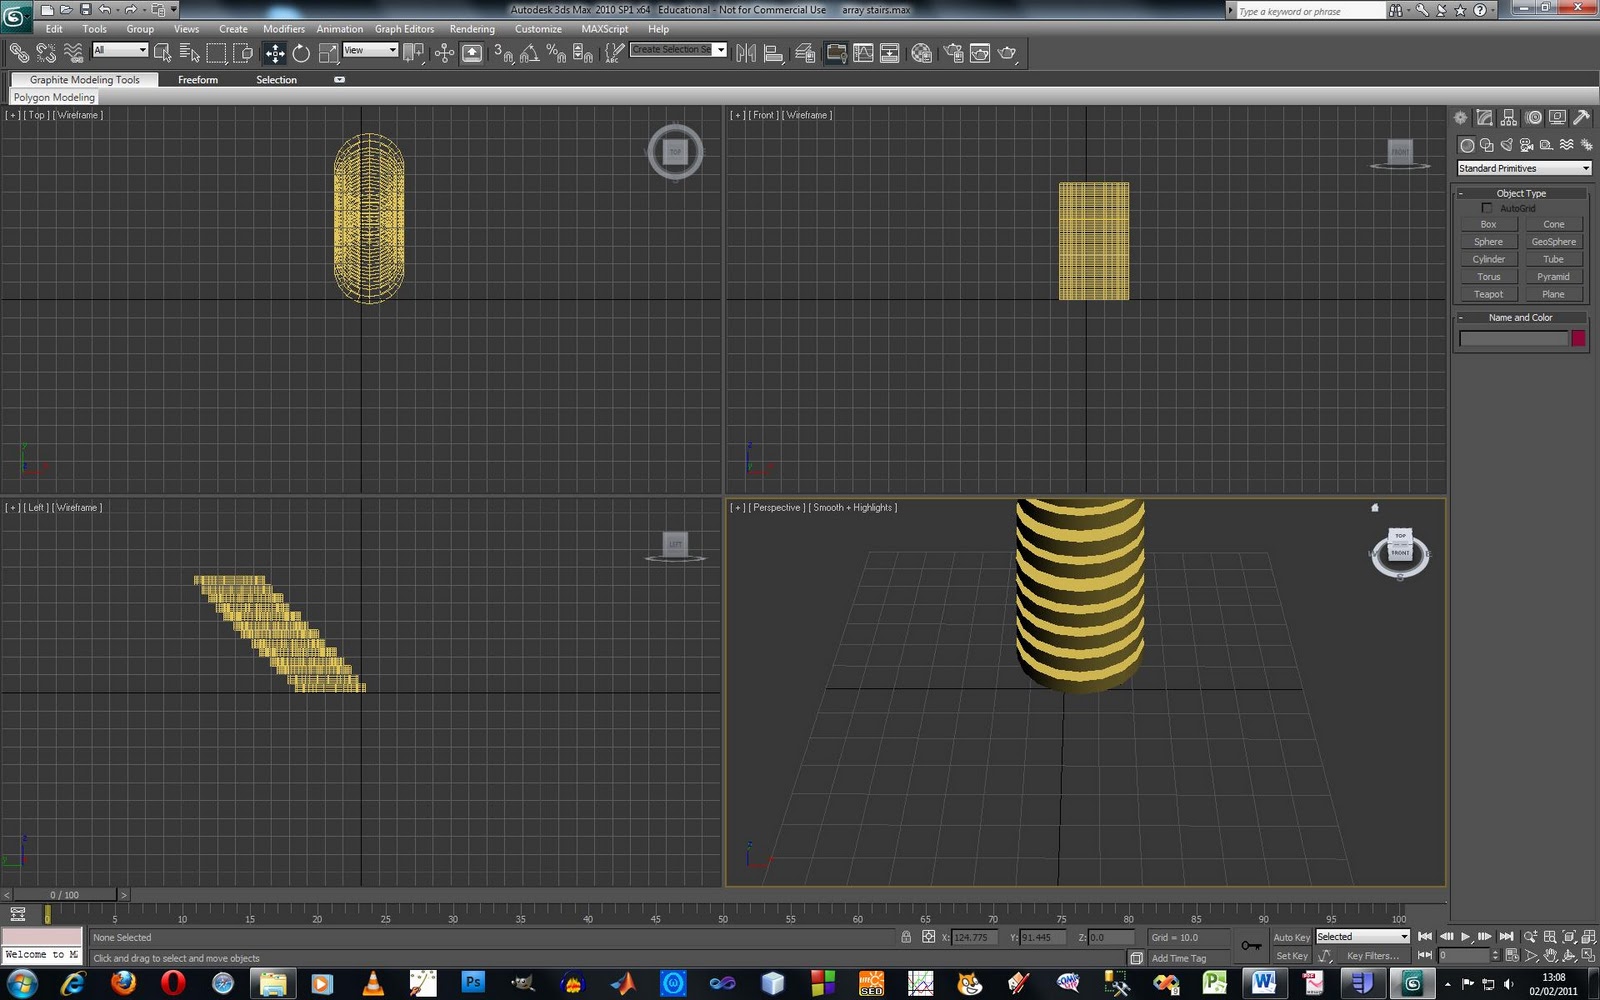Click the GeoSphere primitive button
The image size is (1600, 1000).
[x=1553, y=242]
